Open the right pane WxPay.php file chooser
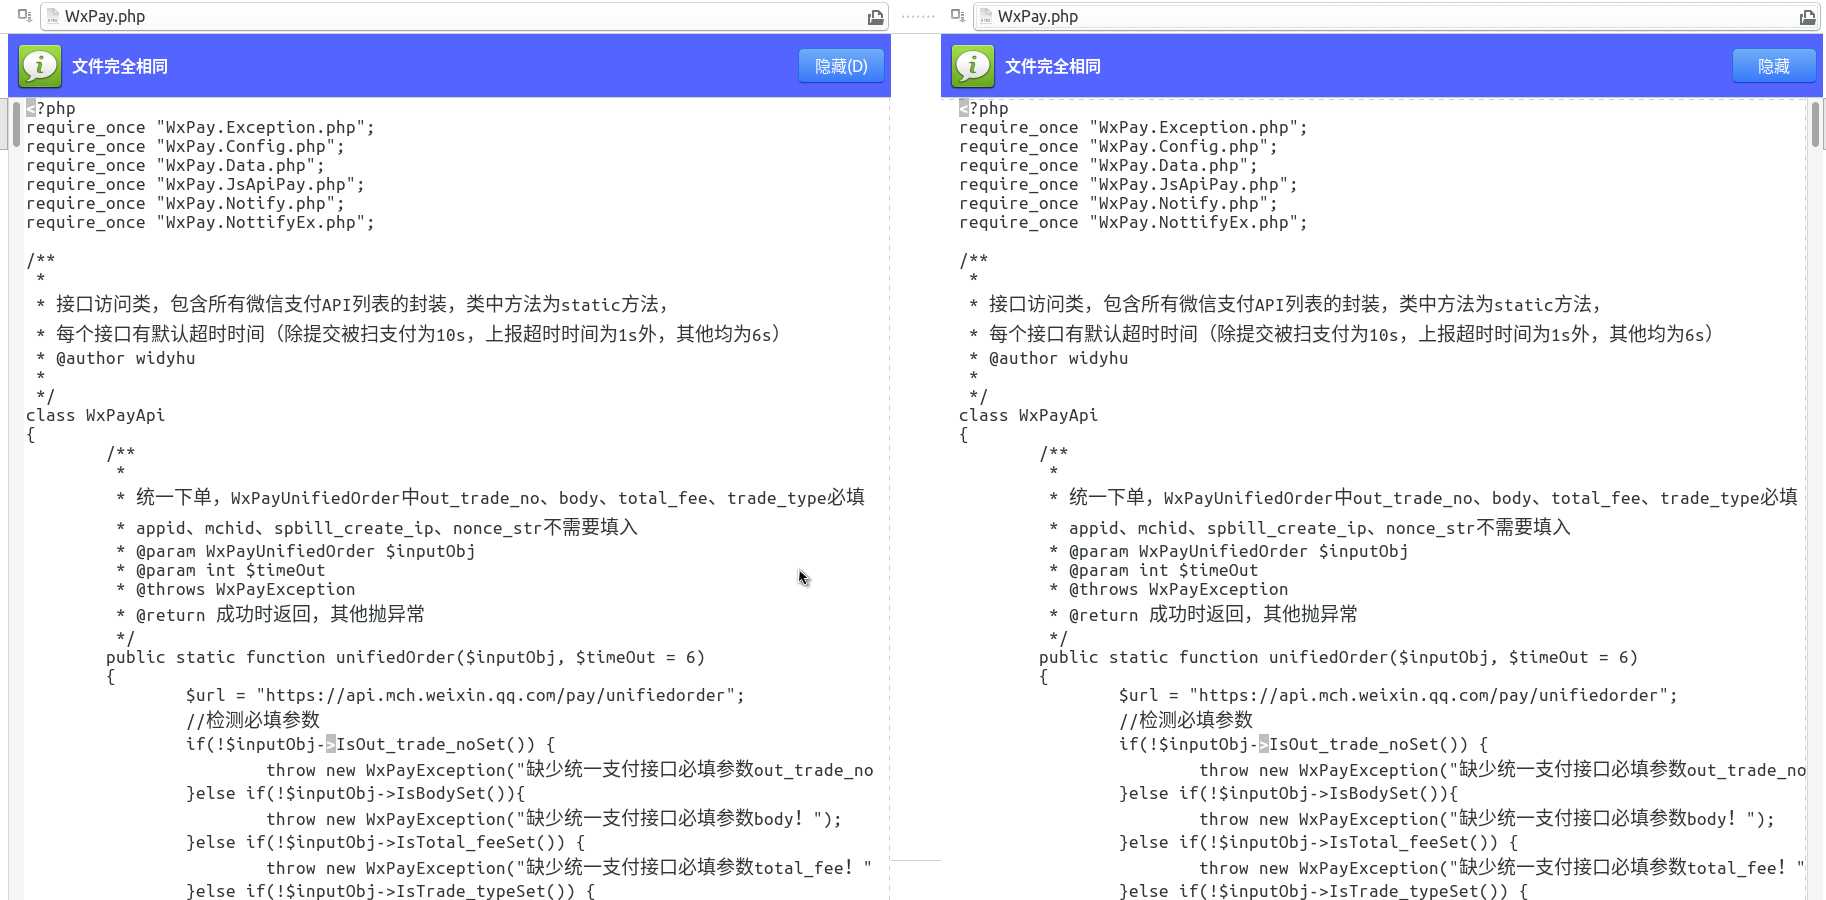Screen dimensions: 1826x900 1397,16
